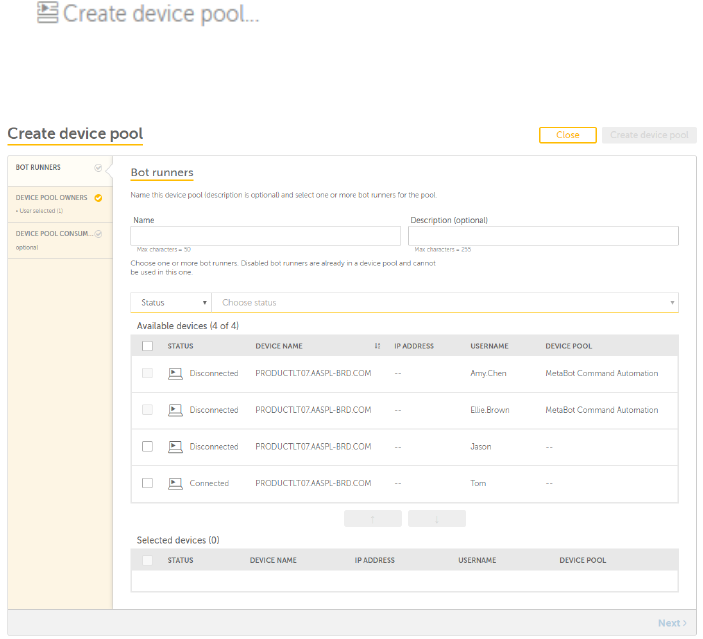This screenshot has height=639, width=703.
Task: Sort devices using the Device Name sort icon
Action: (377, 346)
